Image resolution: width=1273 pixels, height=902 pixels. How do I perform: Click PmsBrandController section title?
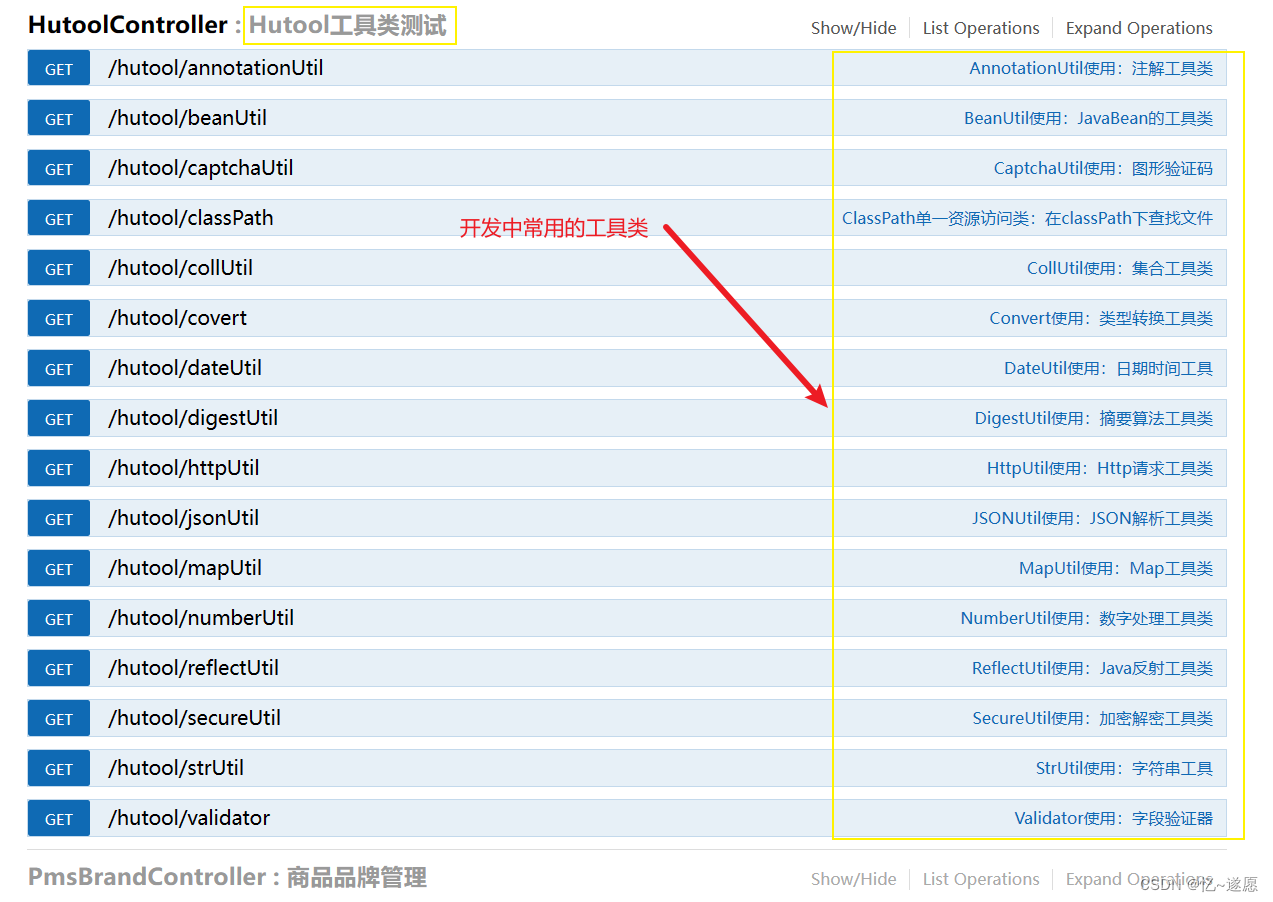[147, 877]
